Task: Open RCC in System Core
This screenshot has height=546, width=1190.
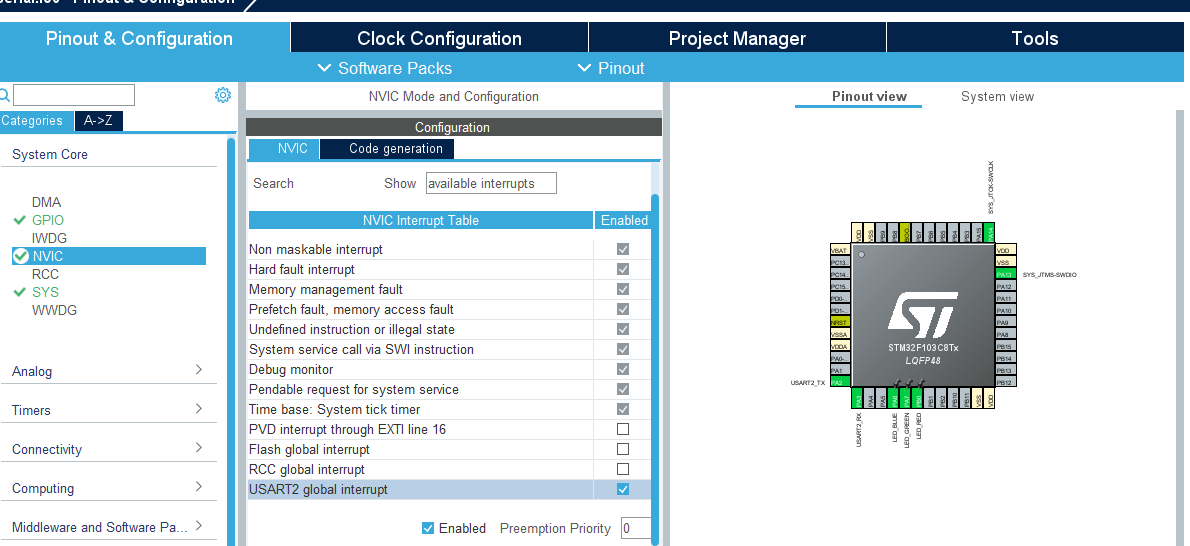Action: pos(46,274)
